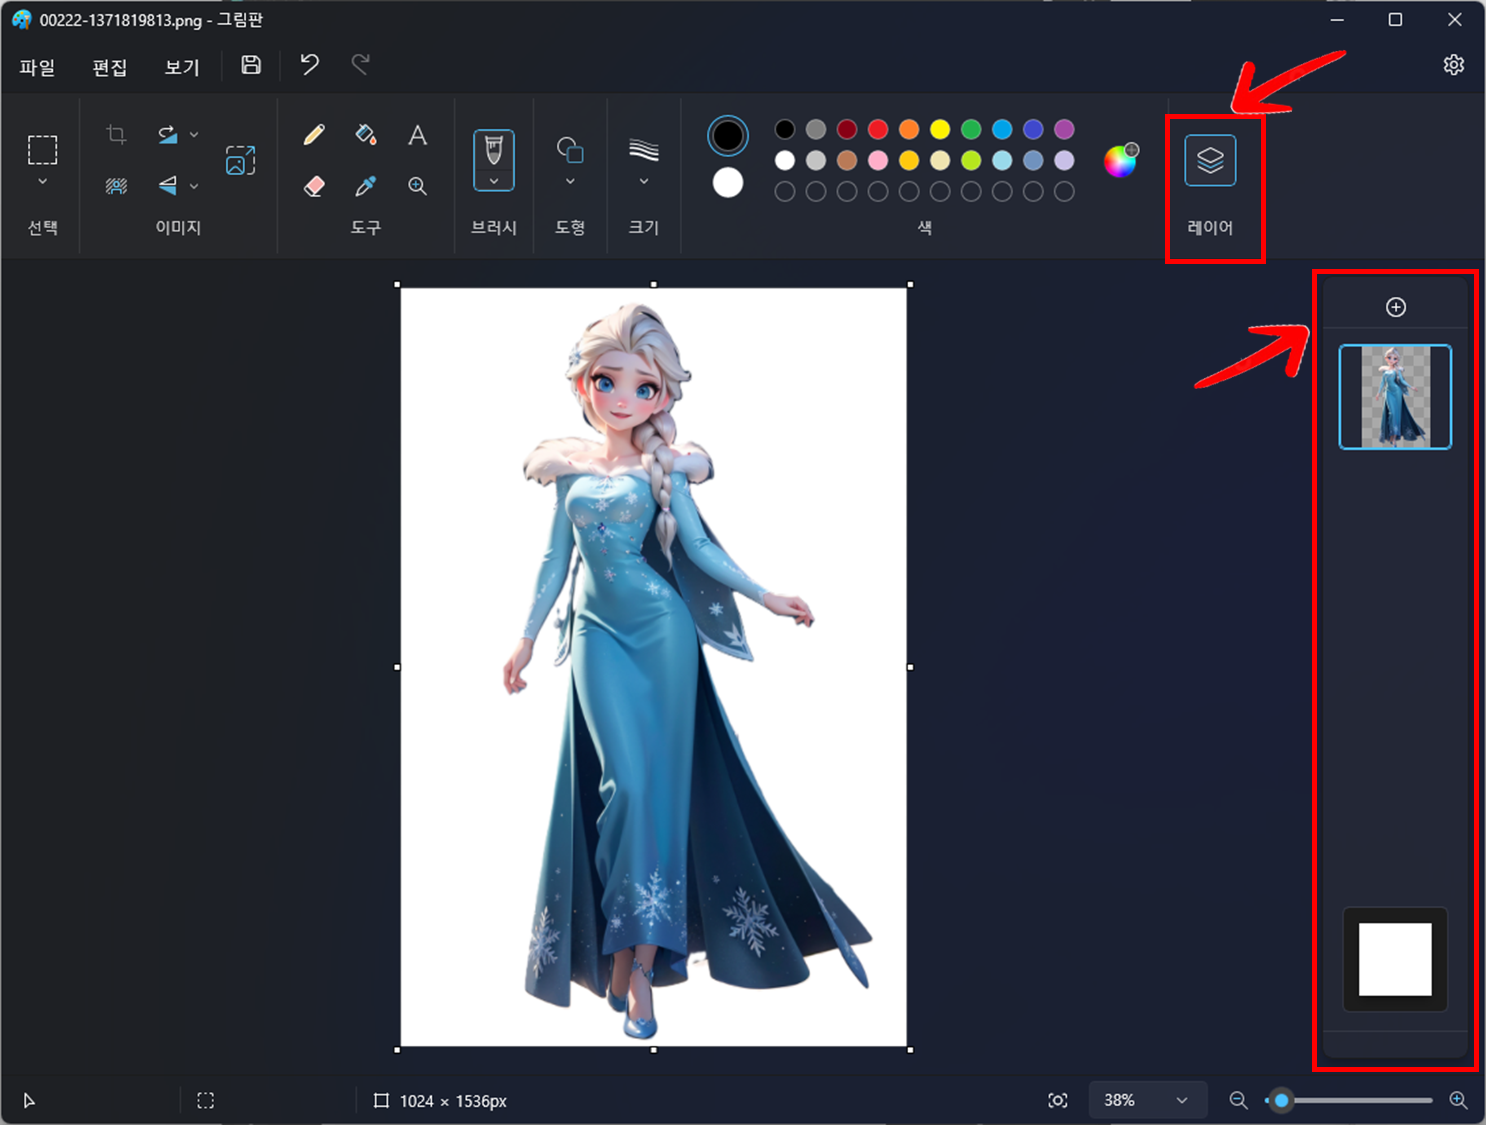Pick the green color swatch
The width and height of the screenshot is (1486, 1125).
971,129
